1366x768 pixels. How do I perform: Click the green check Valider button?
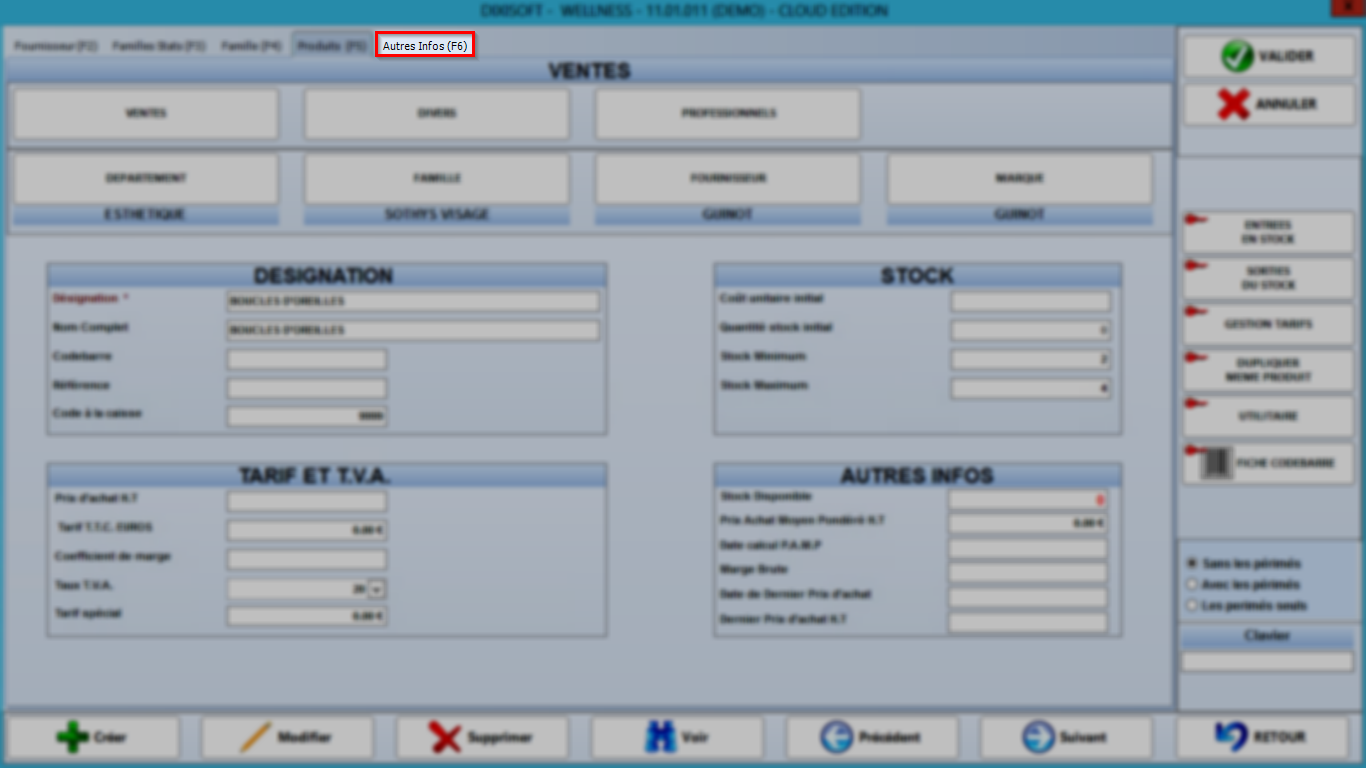coord(1270,56)
